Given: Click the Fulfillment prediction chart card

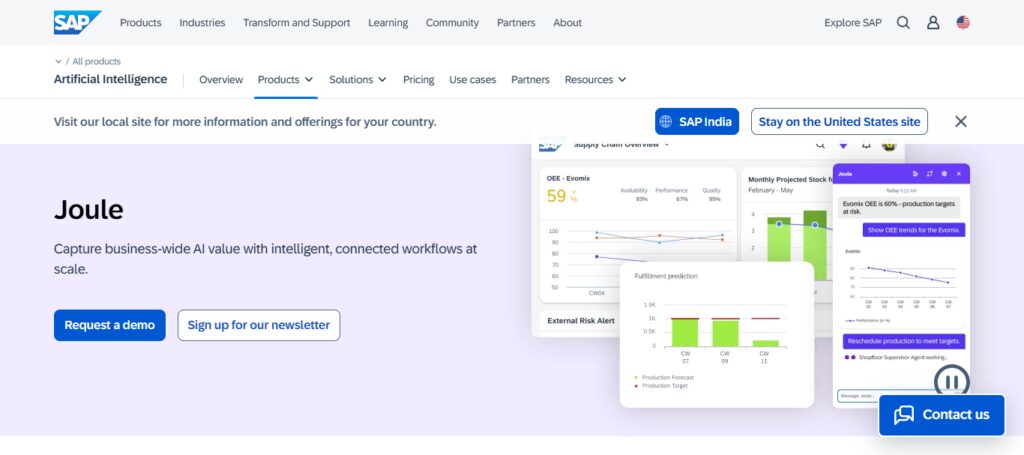Looking at the screenshot, I should [716, 335].
